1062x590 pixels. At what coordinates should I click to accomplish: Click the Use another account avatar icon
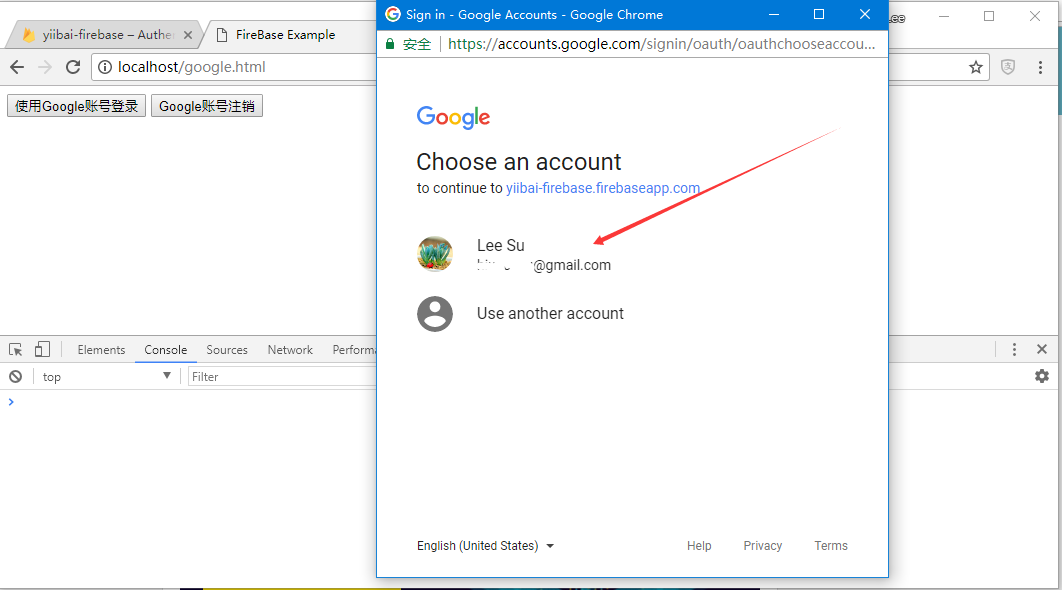[x=435, y=314]
